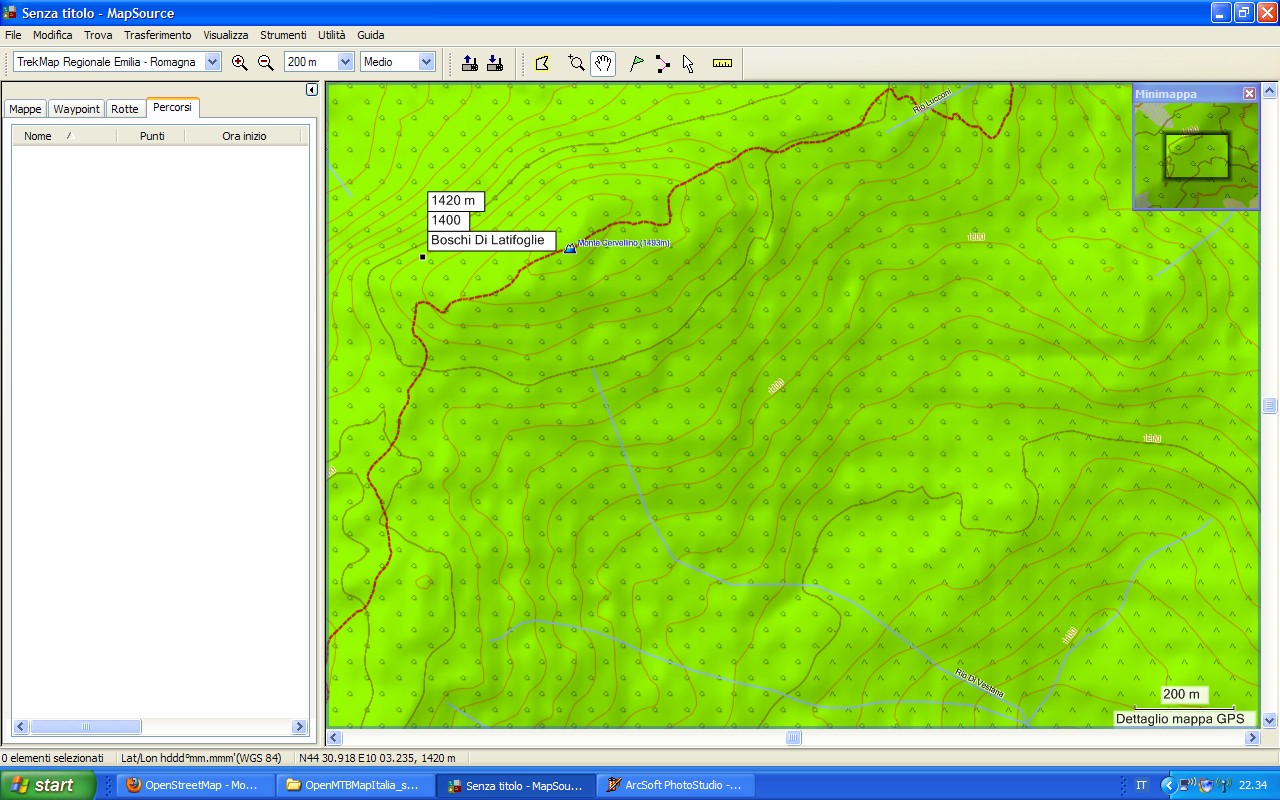Switch to OpenStreetMap Firefox taskbar window
The width and height of the screenshot is (1280, 800).
(x=197, y=785)
